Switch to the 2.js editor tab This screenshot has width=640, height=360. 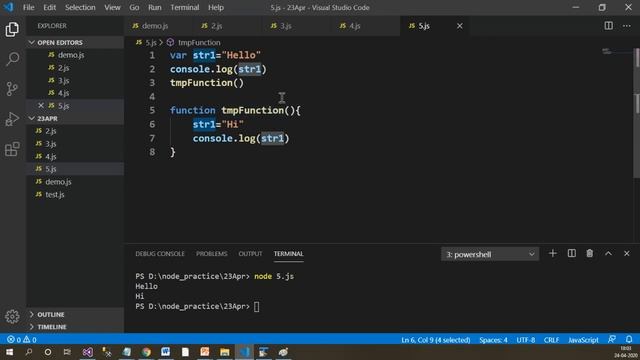pyautogui.click(x=227, y=26)
